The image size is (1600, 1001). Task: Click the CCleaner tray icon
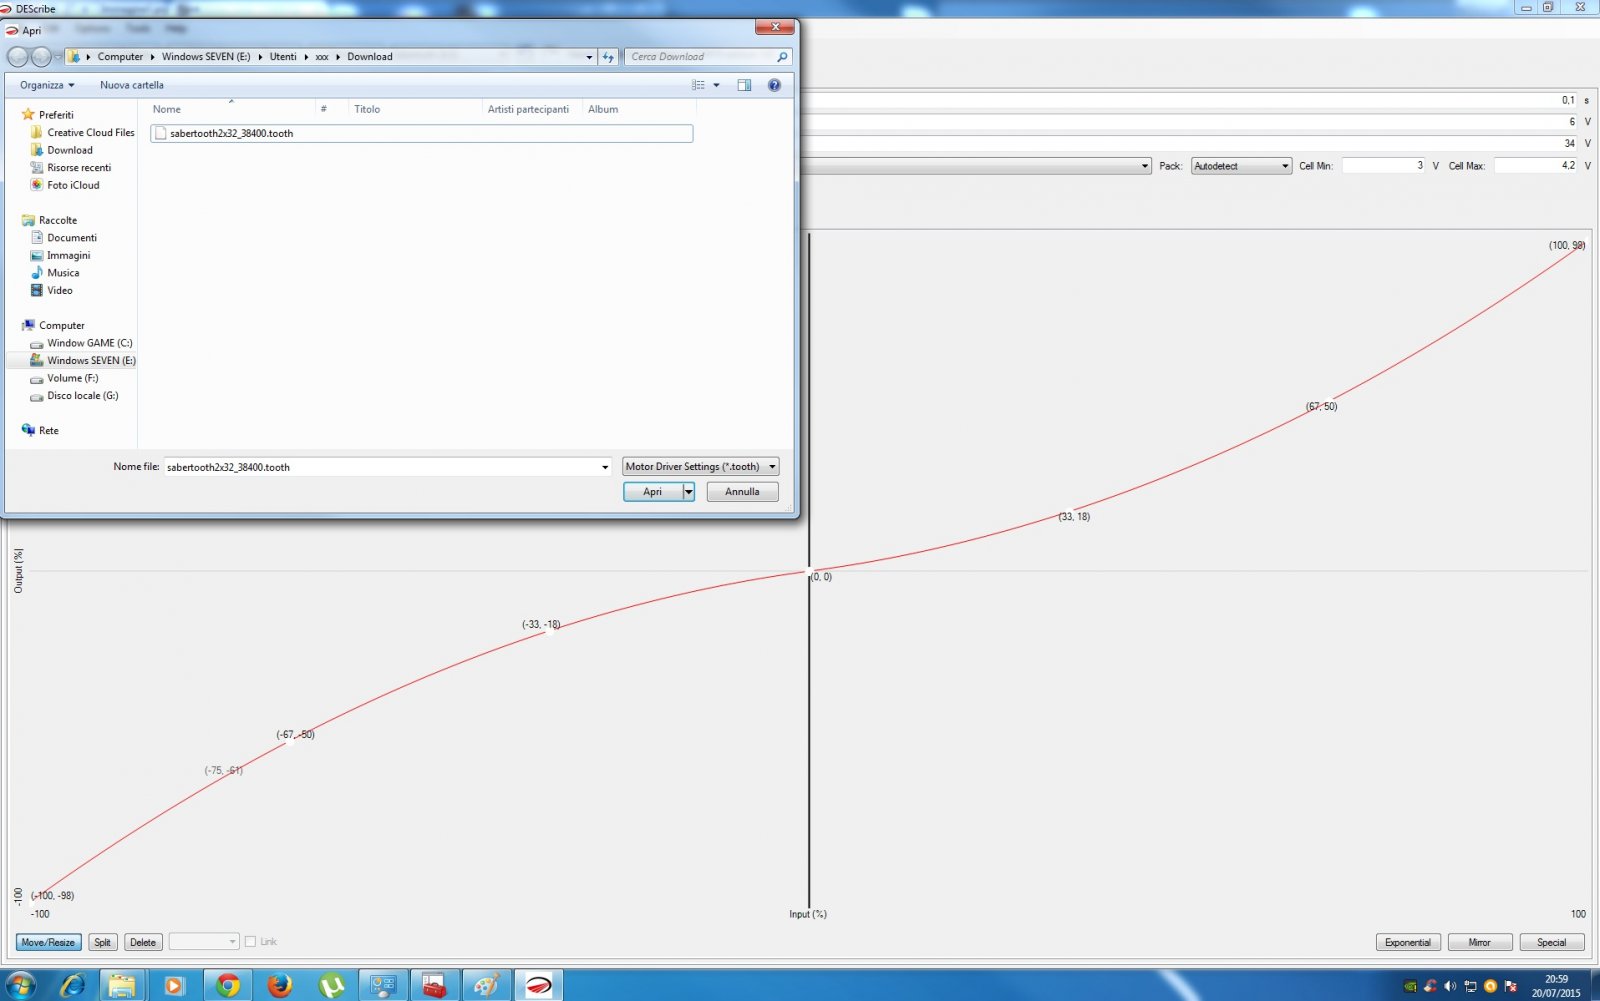point(1430,986)
